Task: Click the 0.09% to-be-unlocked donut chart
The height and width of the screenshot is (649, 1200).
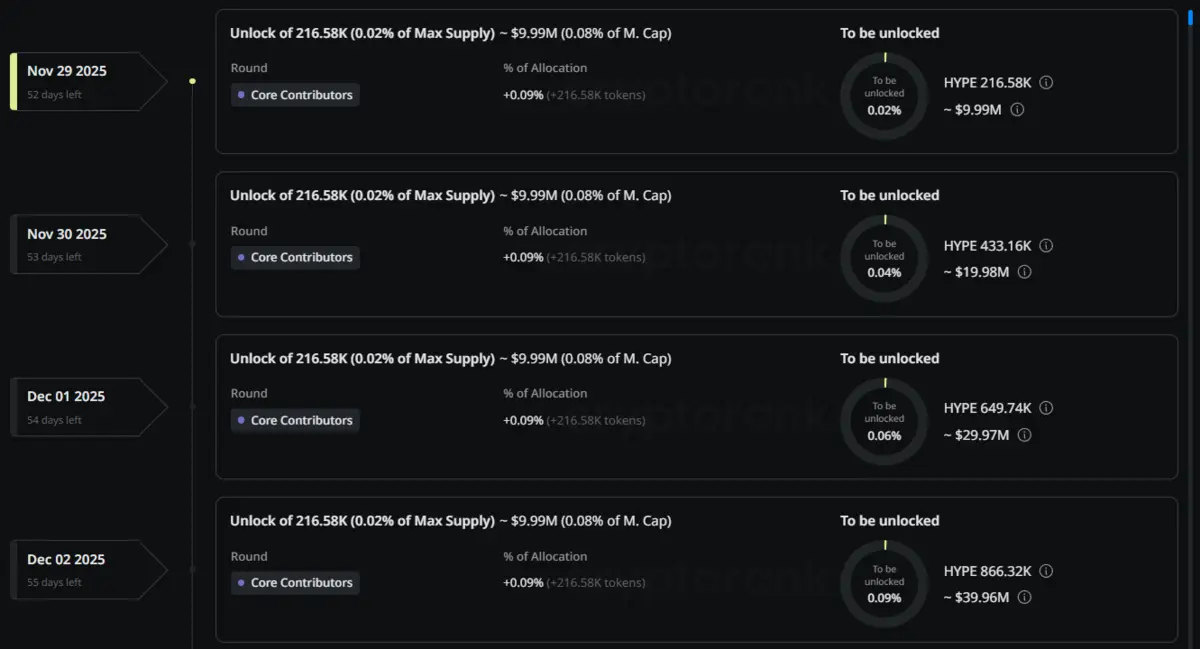Action: 884,584
